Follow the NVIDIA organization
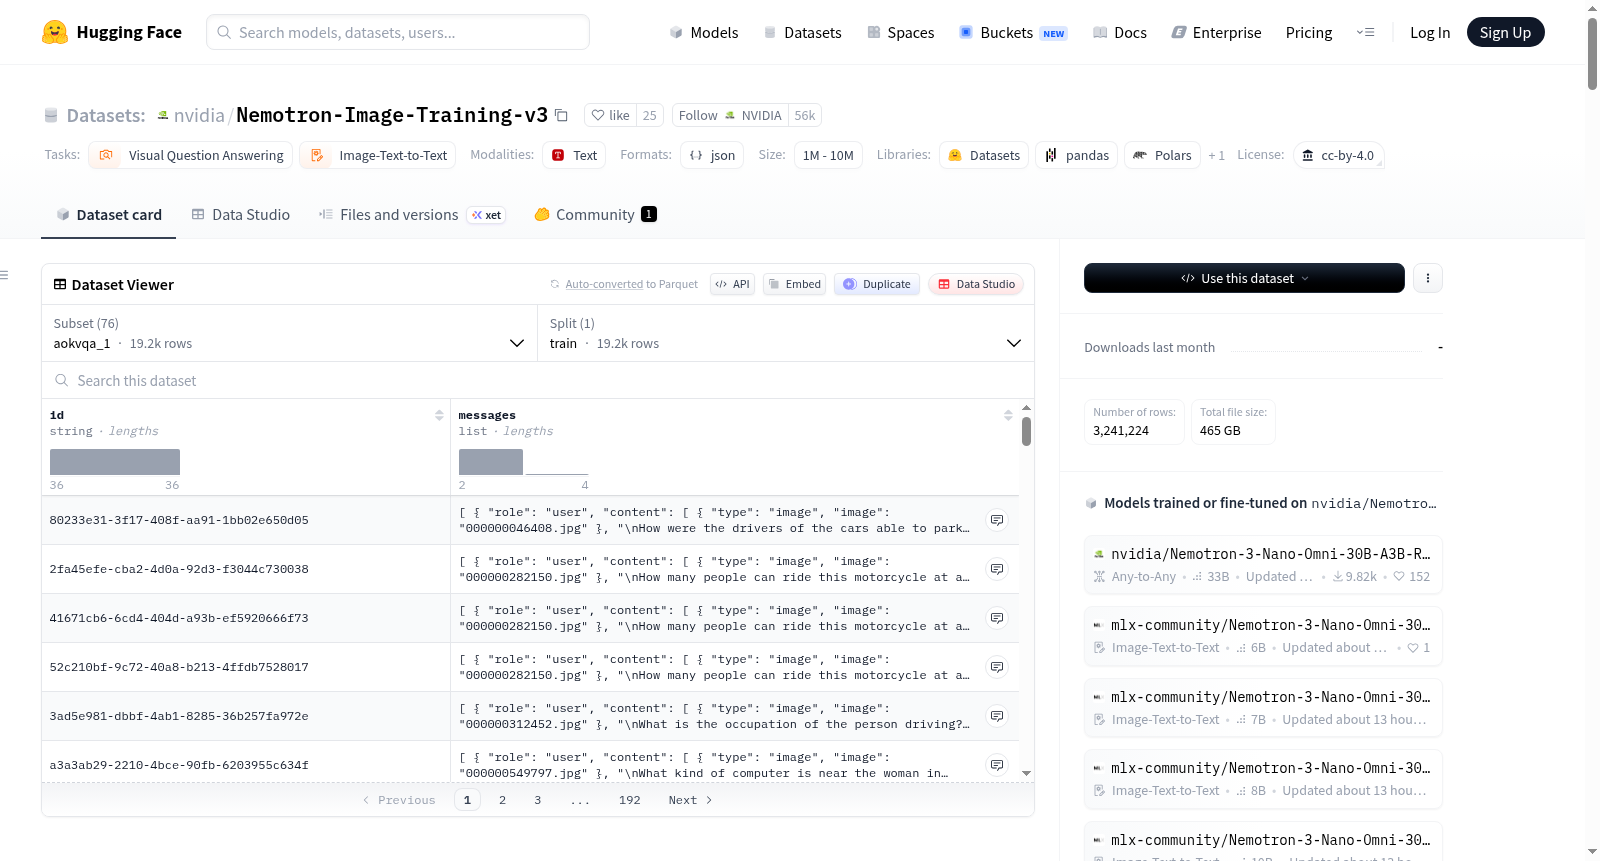 [730, 115]
